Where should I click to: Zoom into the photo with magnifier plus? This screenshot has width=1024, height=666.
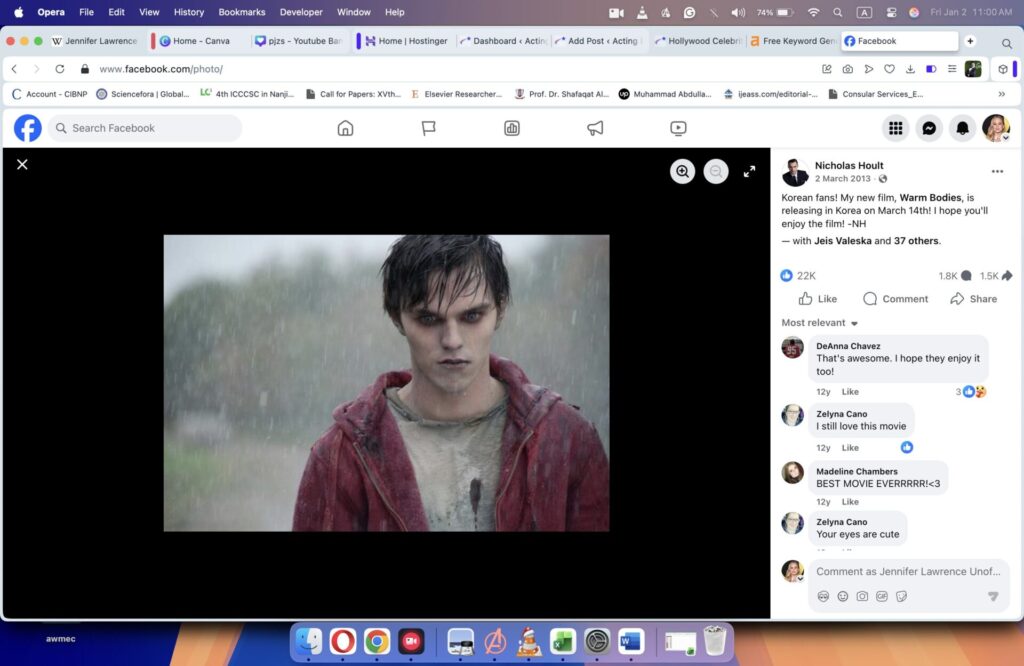click(x=682, y=171)
